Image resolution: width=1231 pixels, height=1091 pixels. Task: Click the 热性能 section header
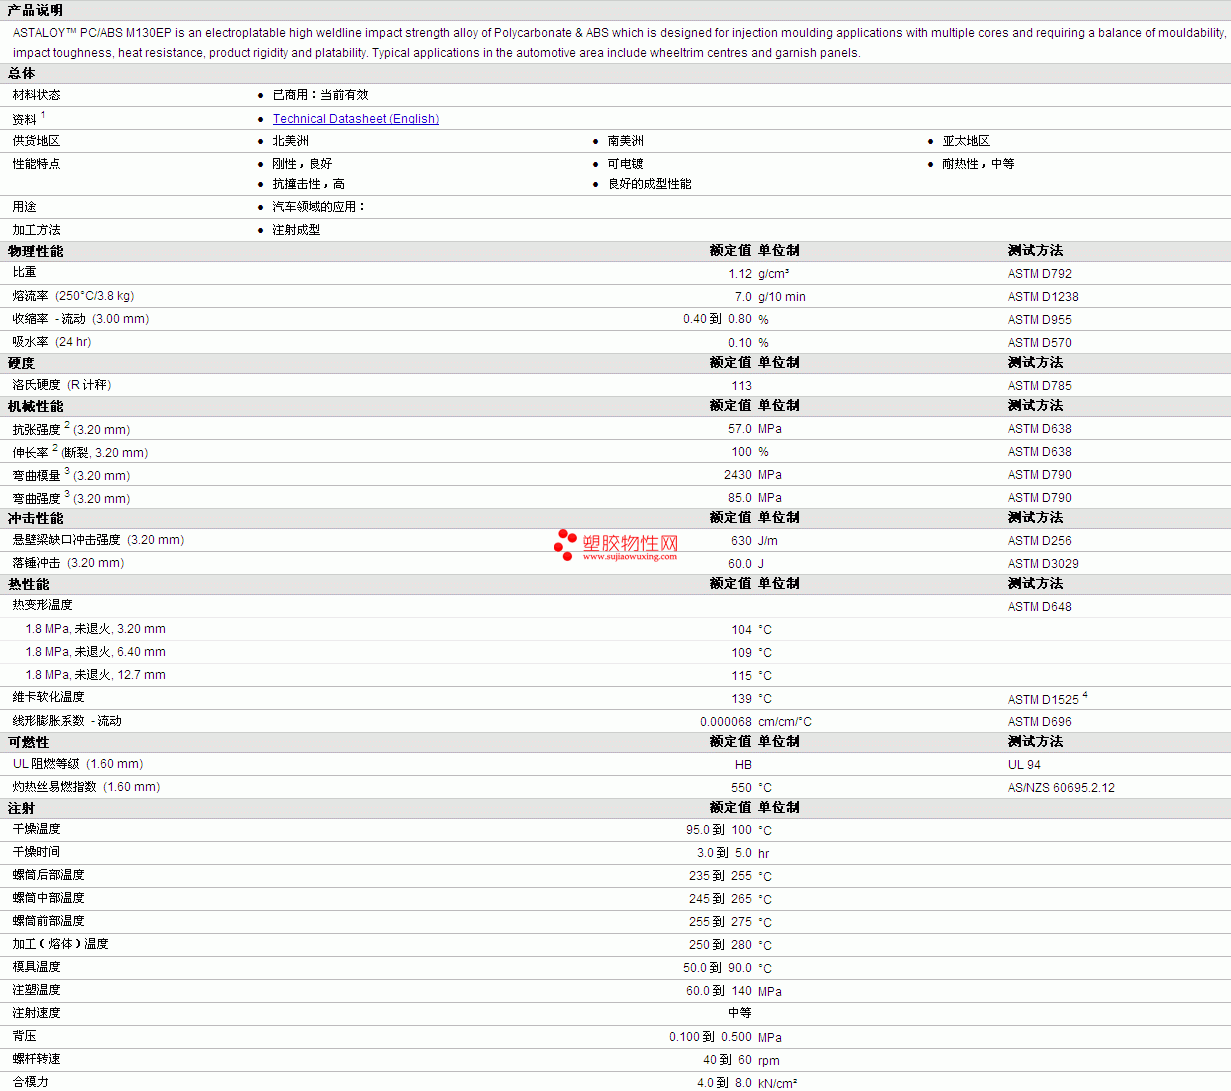[28, 584]
